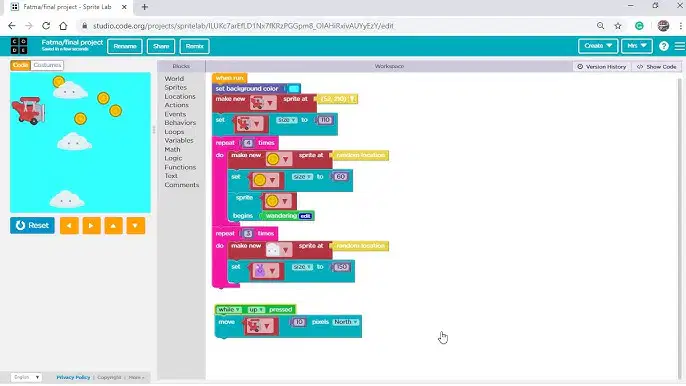This screenshot has width=686, height=386.
Task: Open the Create dropdown
Action: point(598,46)
